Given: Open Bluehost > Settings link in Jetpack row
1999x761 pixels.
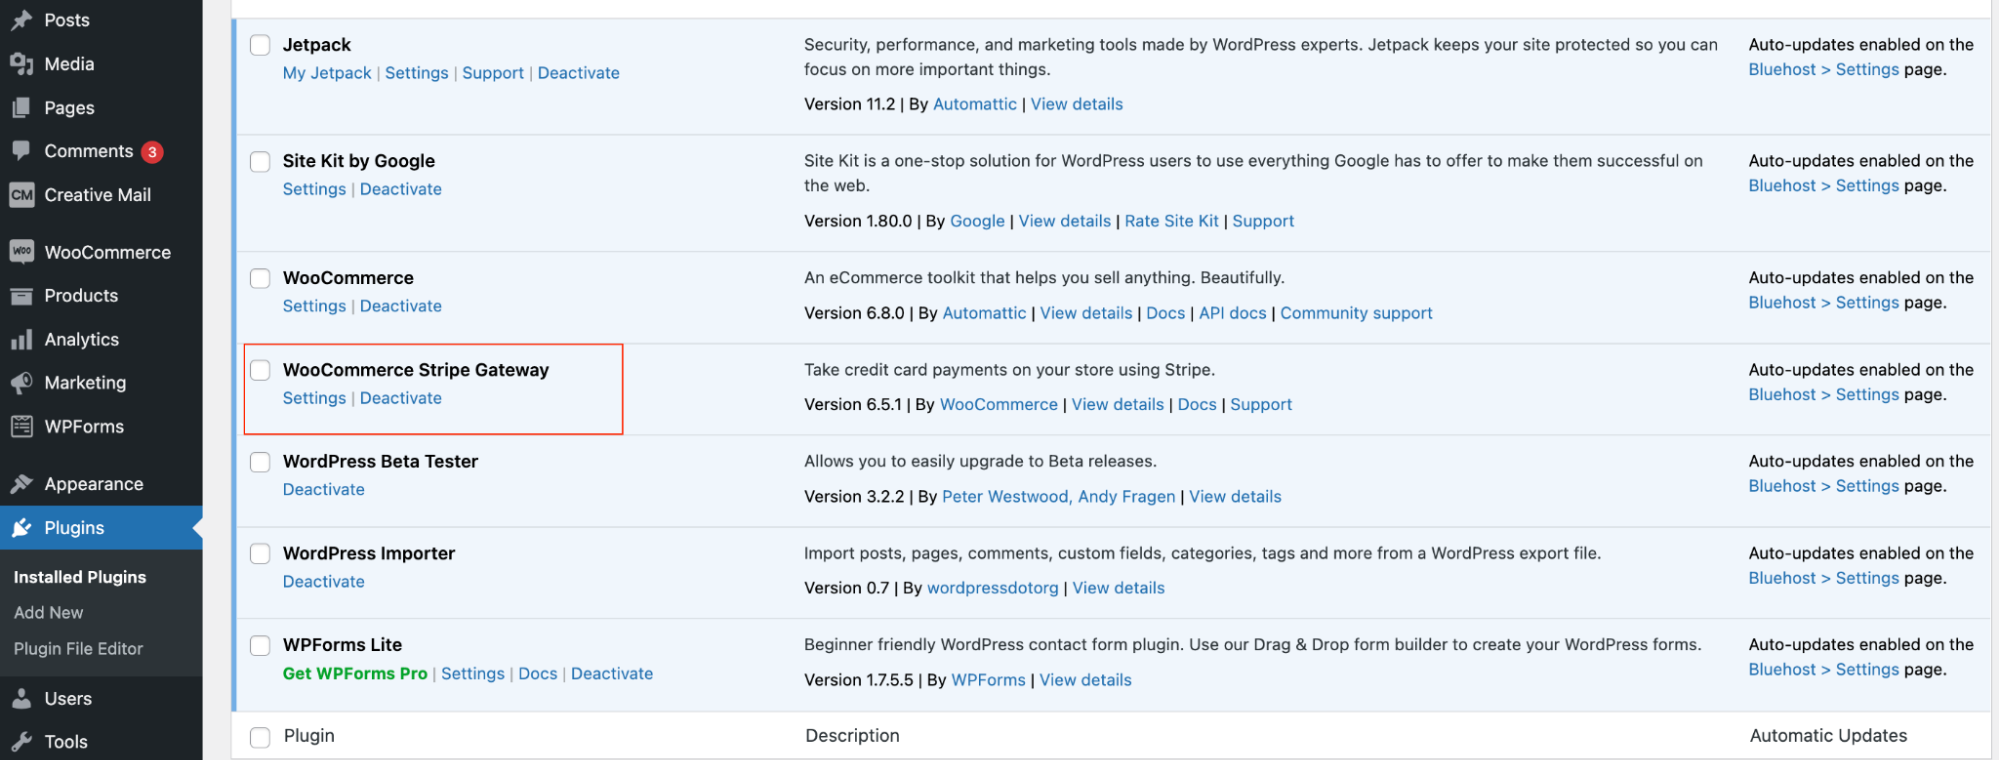Looking at the screenshot, I should pos(1824,70).
